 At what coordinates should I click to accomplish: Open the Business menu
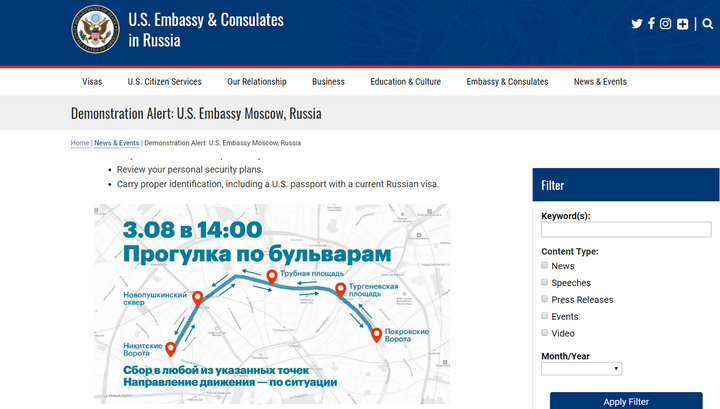click(x=328, y=82)
